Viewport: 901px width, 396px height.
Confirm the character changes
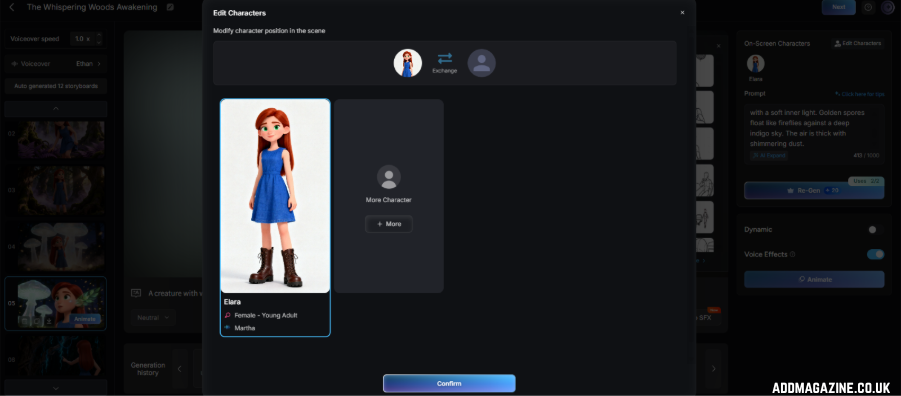coord(449,383)
